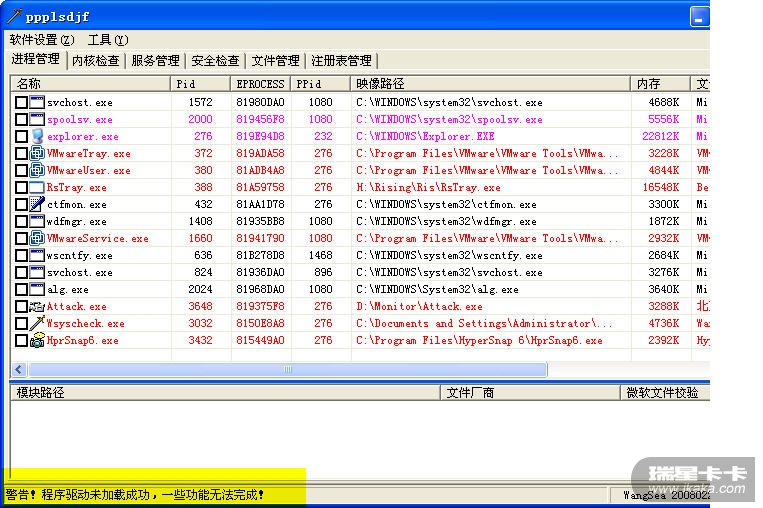Sort by the Pid column header
This screenshot has height=508, width=763.
(200, 84)
